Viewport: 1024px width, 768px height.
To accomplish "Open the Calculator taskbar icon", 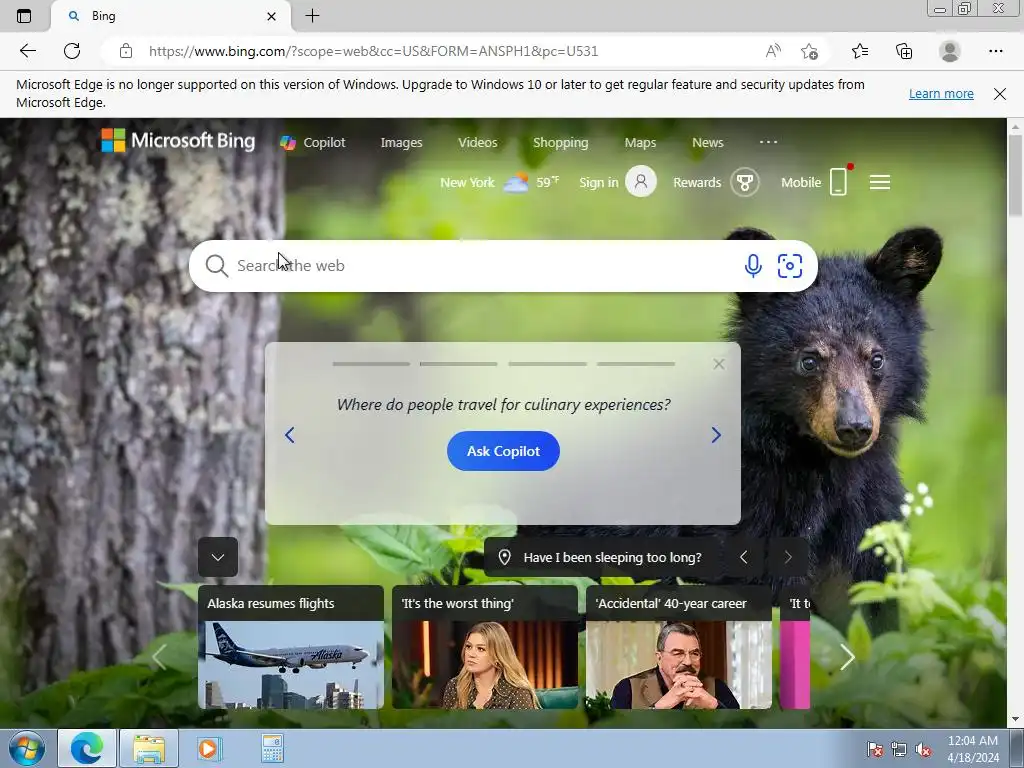I will (272, 748).
